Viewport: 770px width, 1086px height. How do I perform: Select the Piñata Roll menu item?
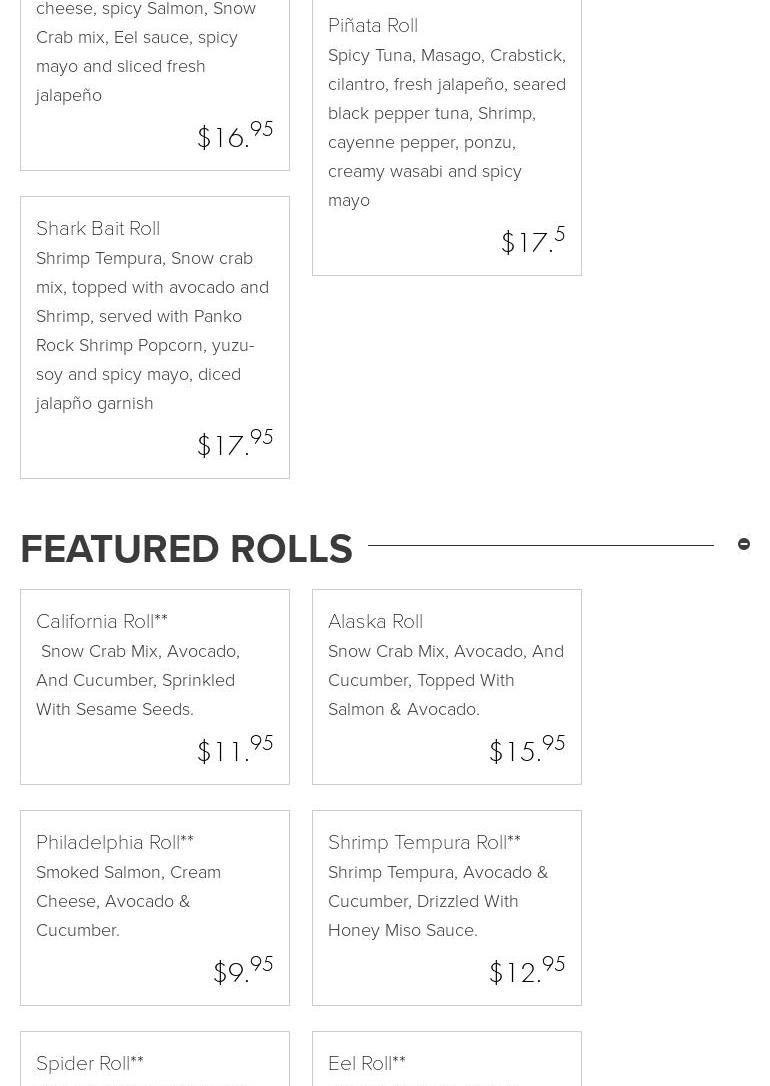pos(373,26)
